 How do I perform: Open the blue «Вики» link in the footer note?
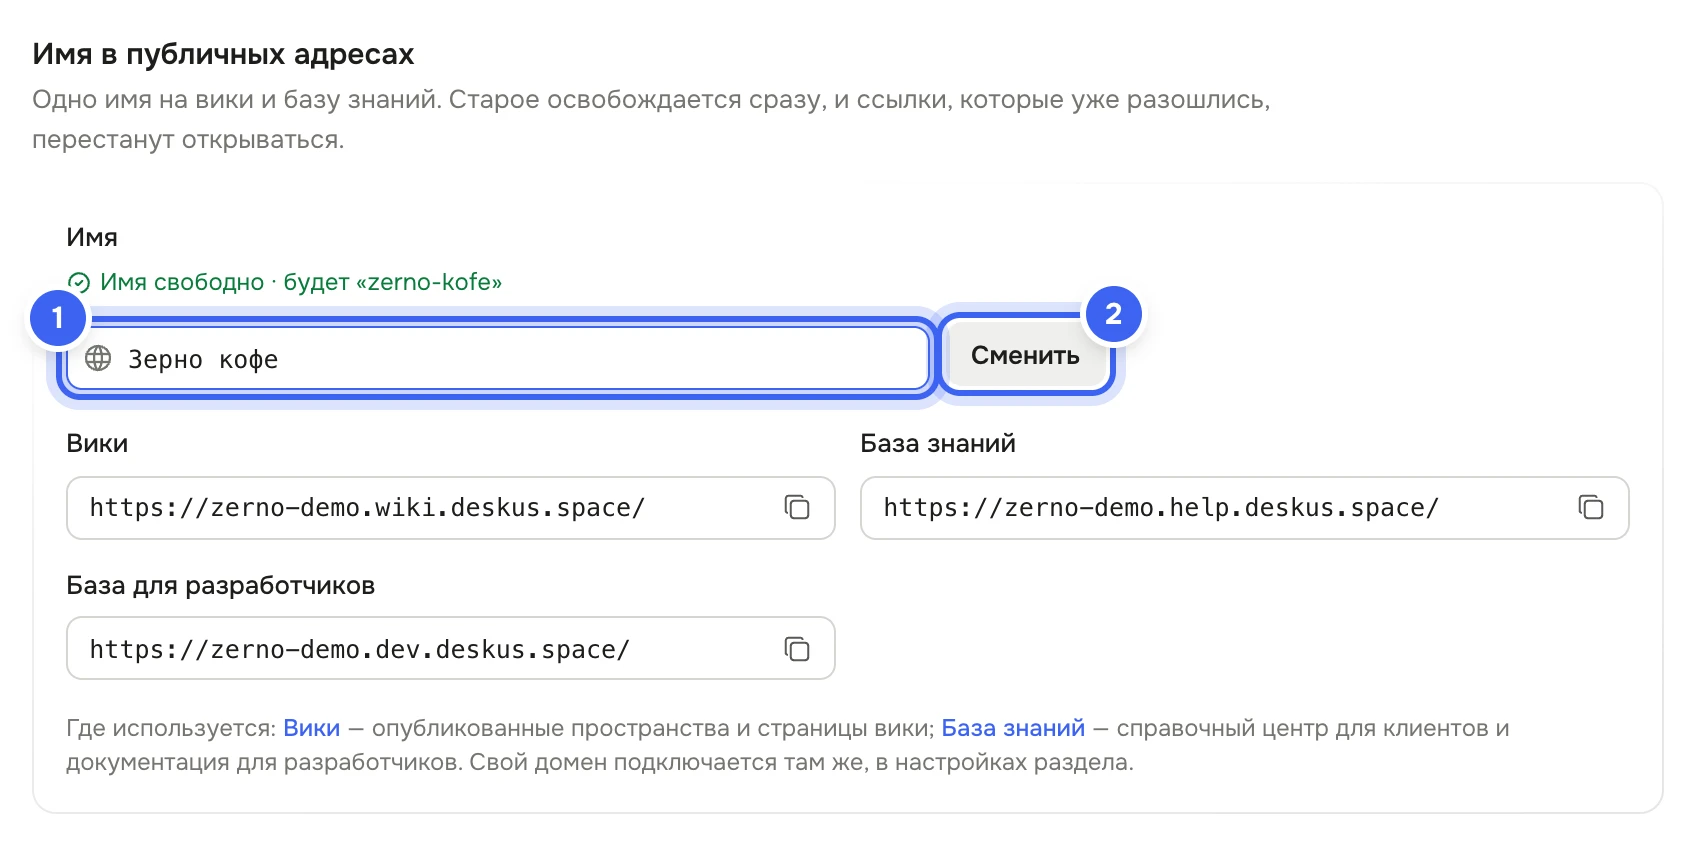click(312, 728)
